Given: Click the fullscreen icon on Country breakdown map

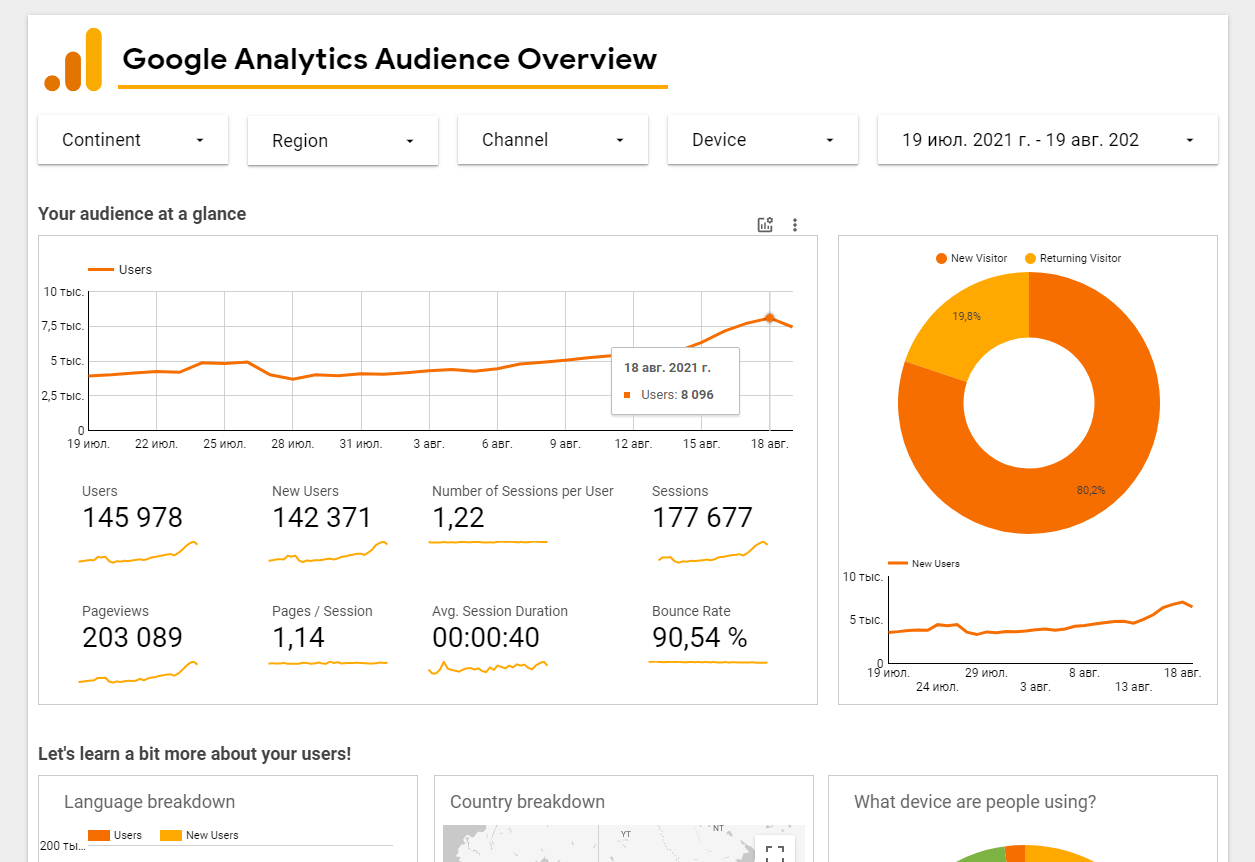Looking at the screenshot, I should point(774,852).
